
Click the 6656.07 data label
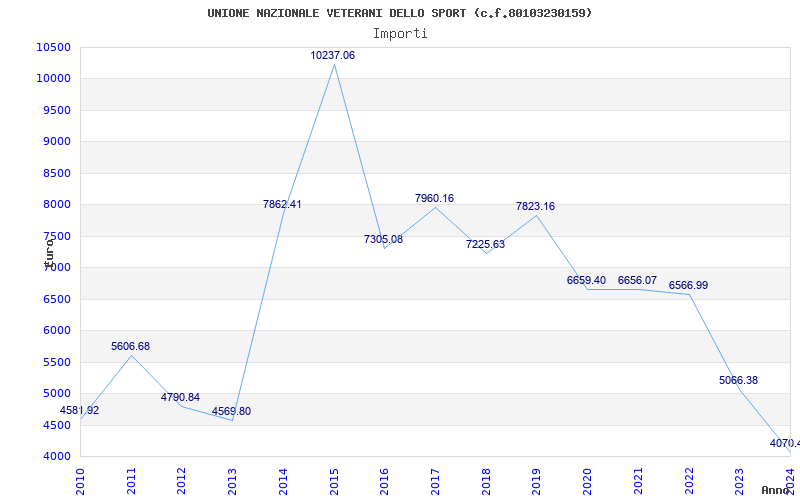637,281
